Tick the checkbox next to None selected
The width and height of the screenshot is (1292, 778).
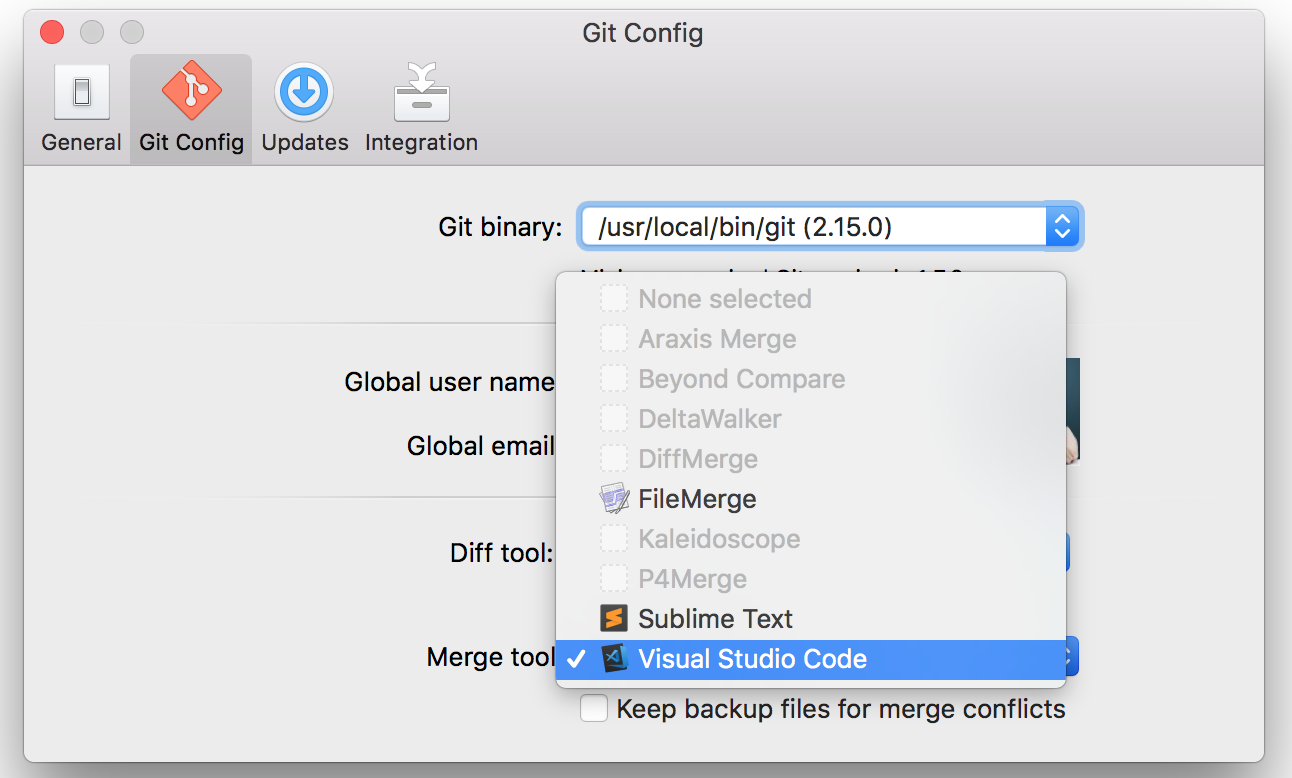[612, 298]
